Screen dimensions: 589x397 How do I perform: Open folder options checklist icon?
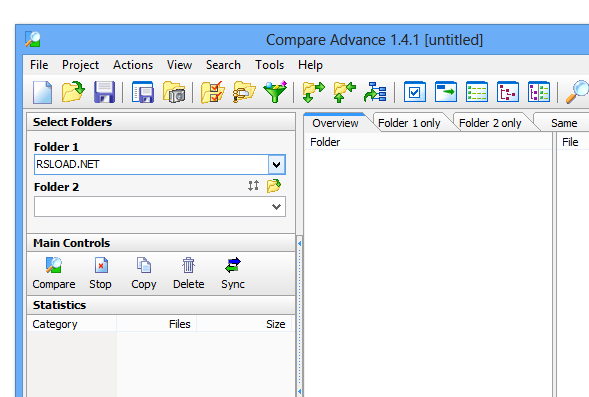coord(213,92)
